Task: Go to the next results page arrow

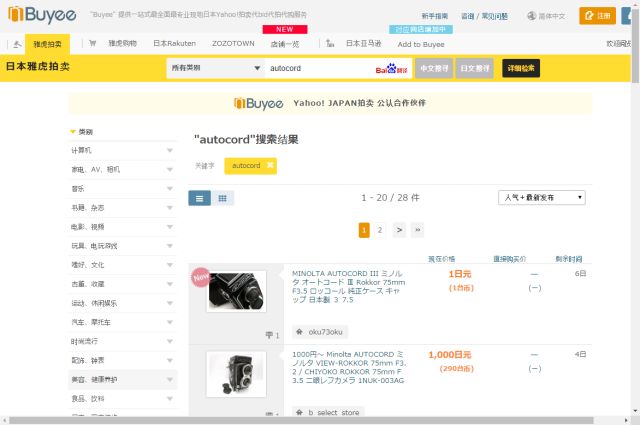Action: [x=399, y=230]
